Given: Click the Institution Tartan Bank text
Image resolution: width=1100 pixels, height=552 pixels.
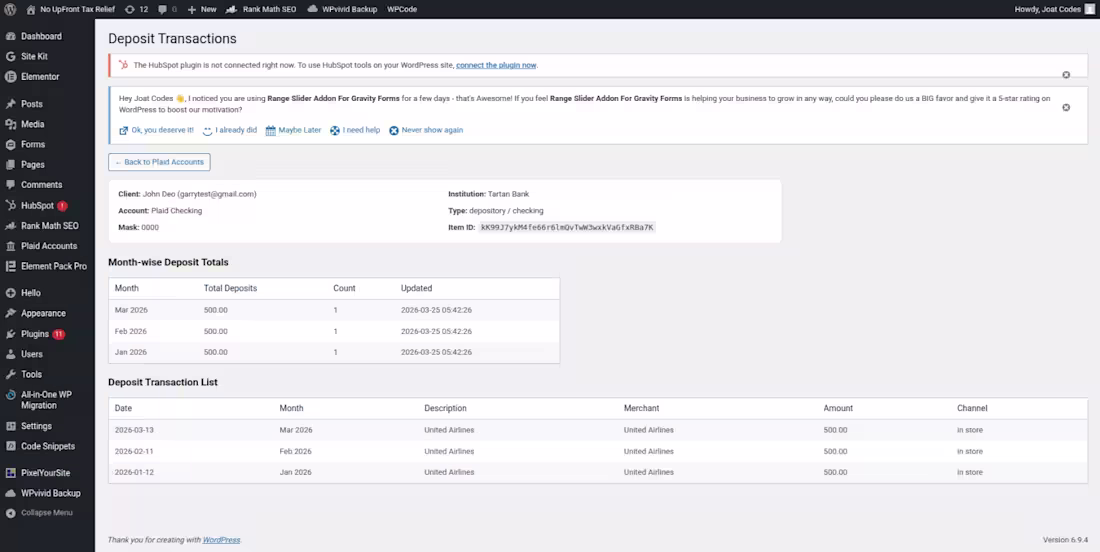Looking at the screenshot, I should 488,194.
